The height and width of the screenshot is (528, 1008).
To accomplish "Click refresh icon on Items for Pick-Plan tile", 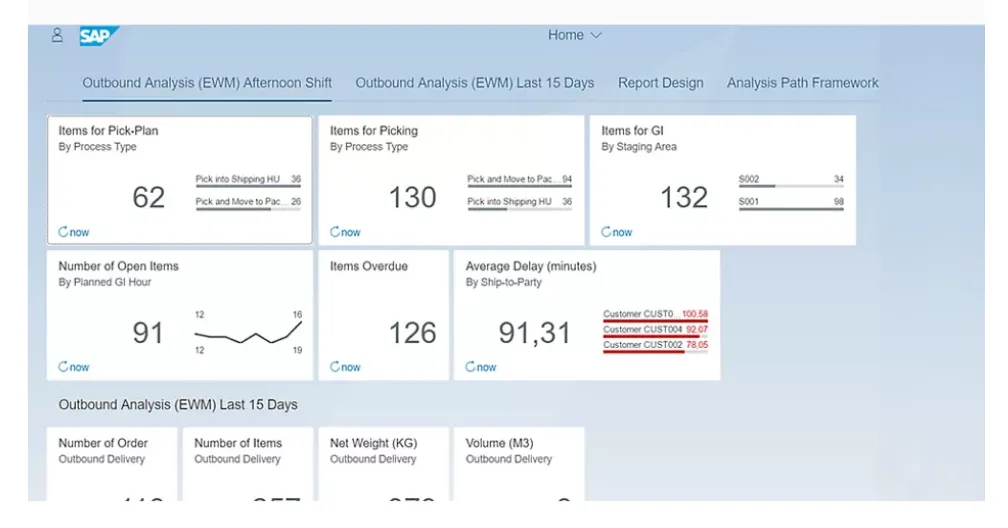I will click(64, 232).
